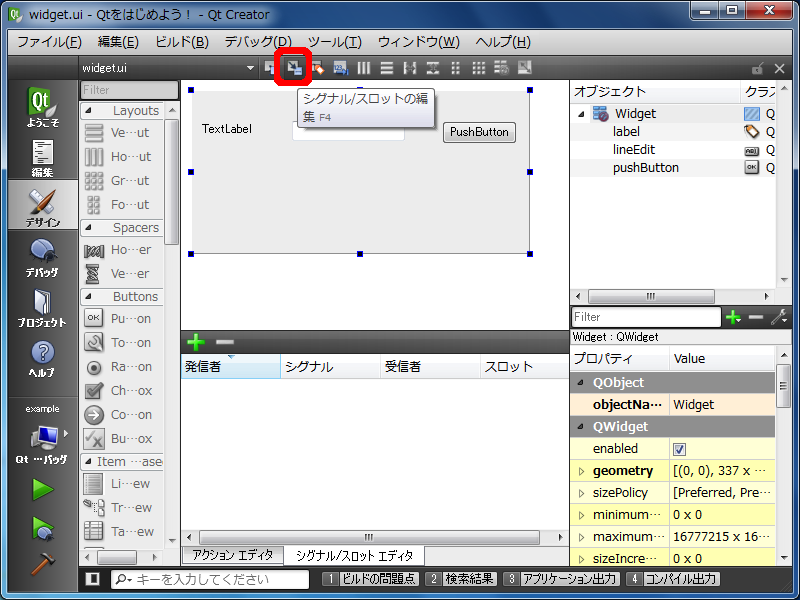
Task: Open the コンパイル出力 output pane
Action: pos(674,579)
